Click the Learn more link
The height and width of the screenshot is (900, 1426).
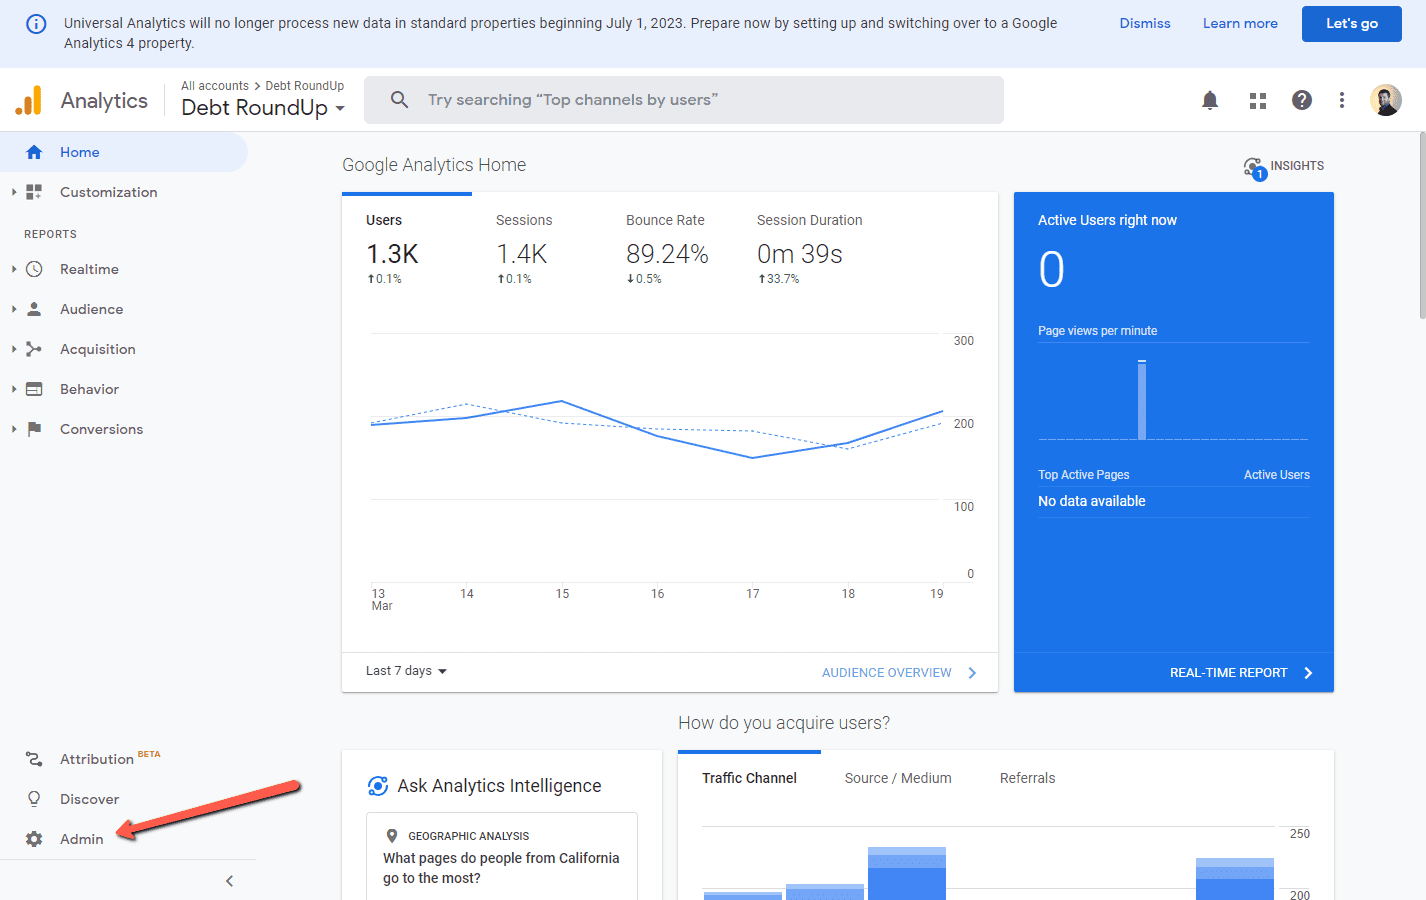(1240, 23)
